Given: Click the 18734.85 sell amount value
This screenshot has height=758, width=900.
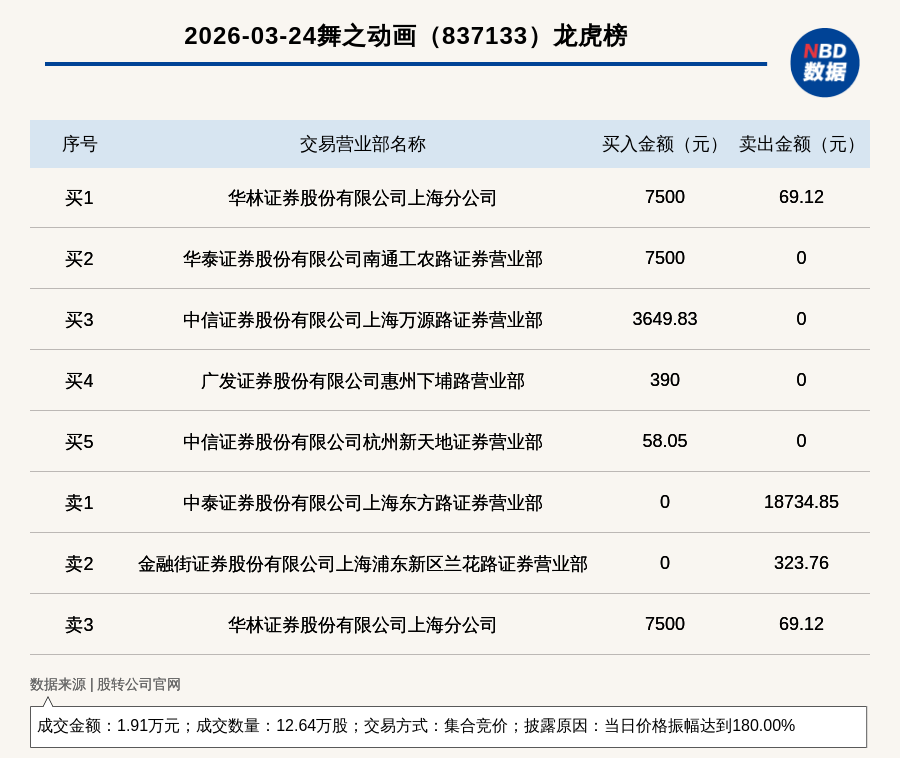Looking at the screenshot, I should click(x=801, y=502).
